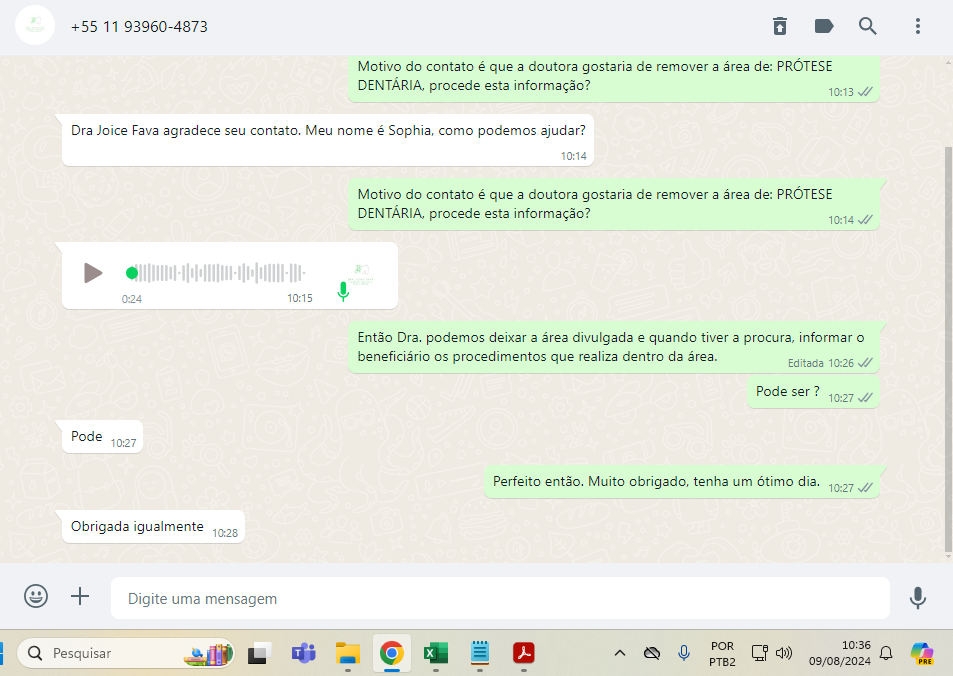Open the attach plus menu
953x676 pixels.
click(x=80, y=596)
